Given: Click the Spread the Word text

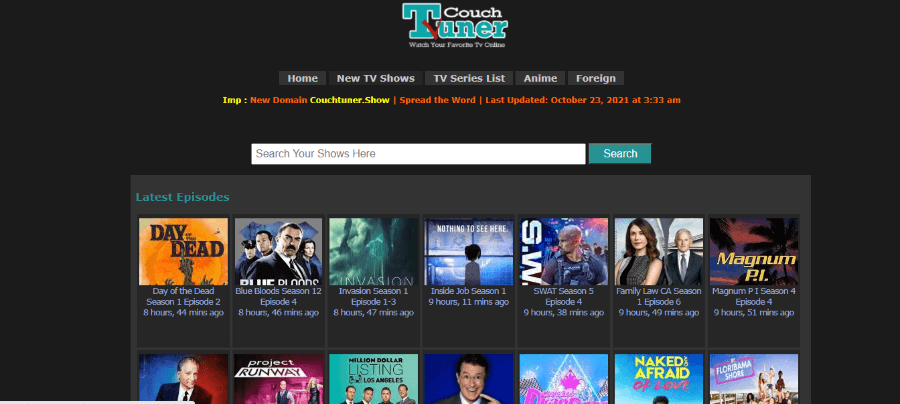Looking at the screenshot, I should point(437,100).
